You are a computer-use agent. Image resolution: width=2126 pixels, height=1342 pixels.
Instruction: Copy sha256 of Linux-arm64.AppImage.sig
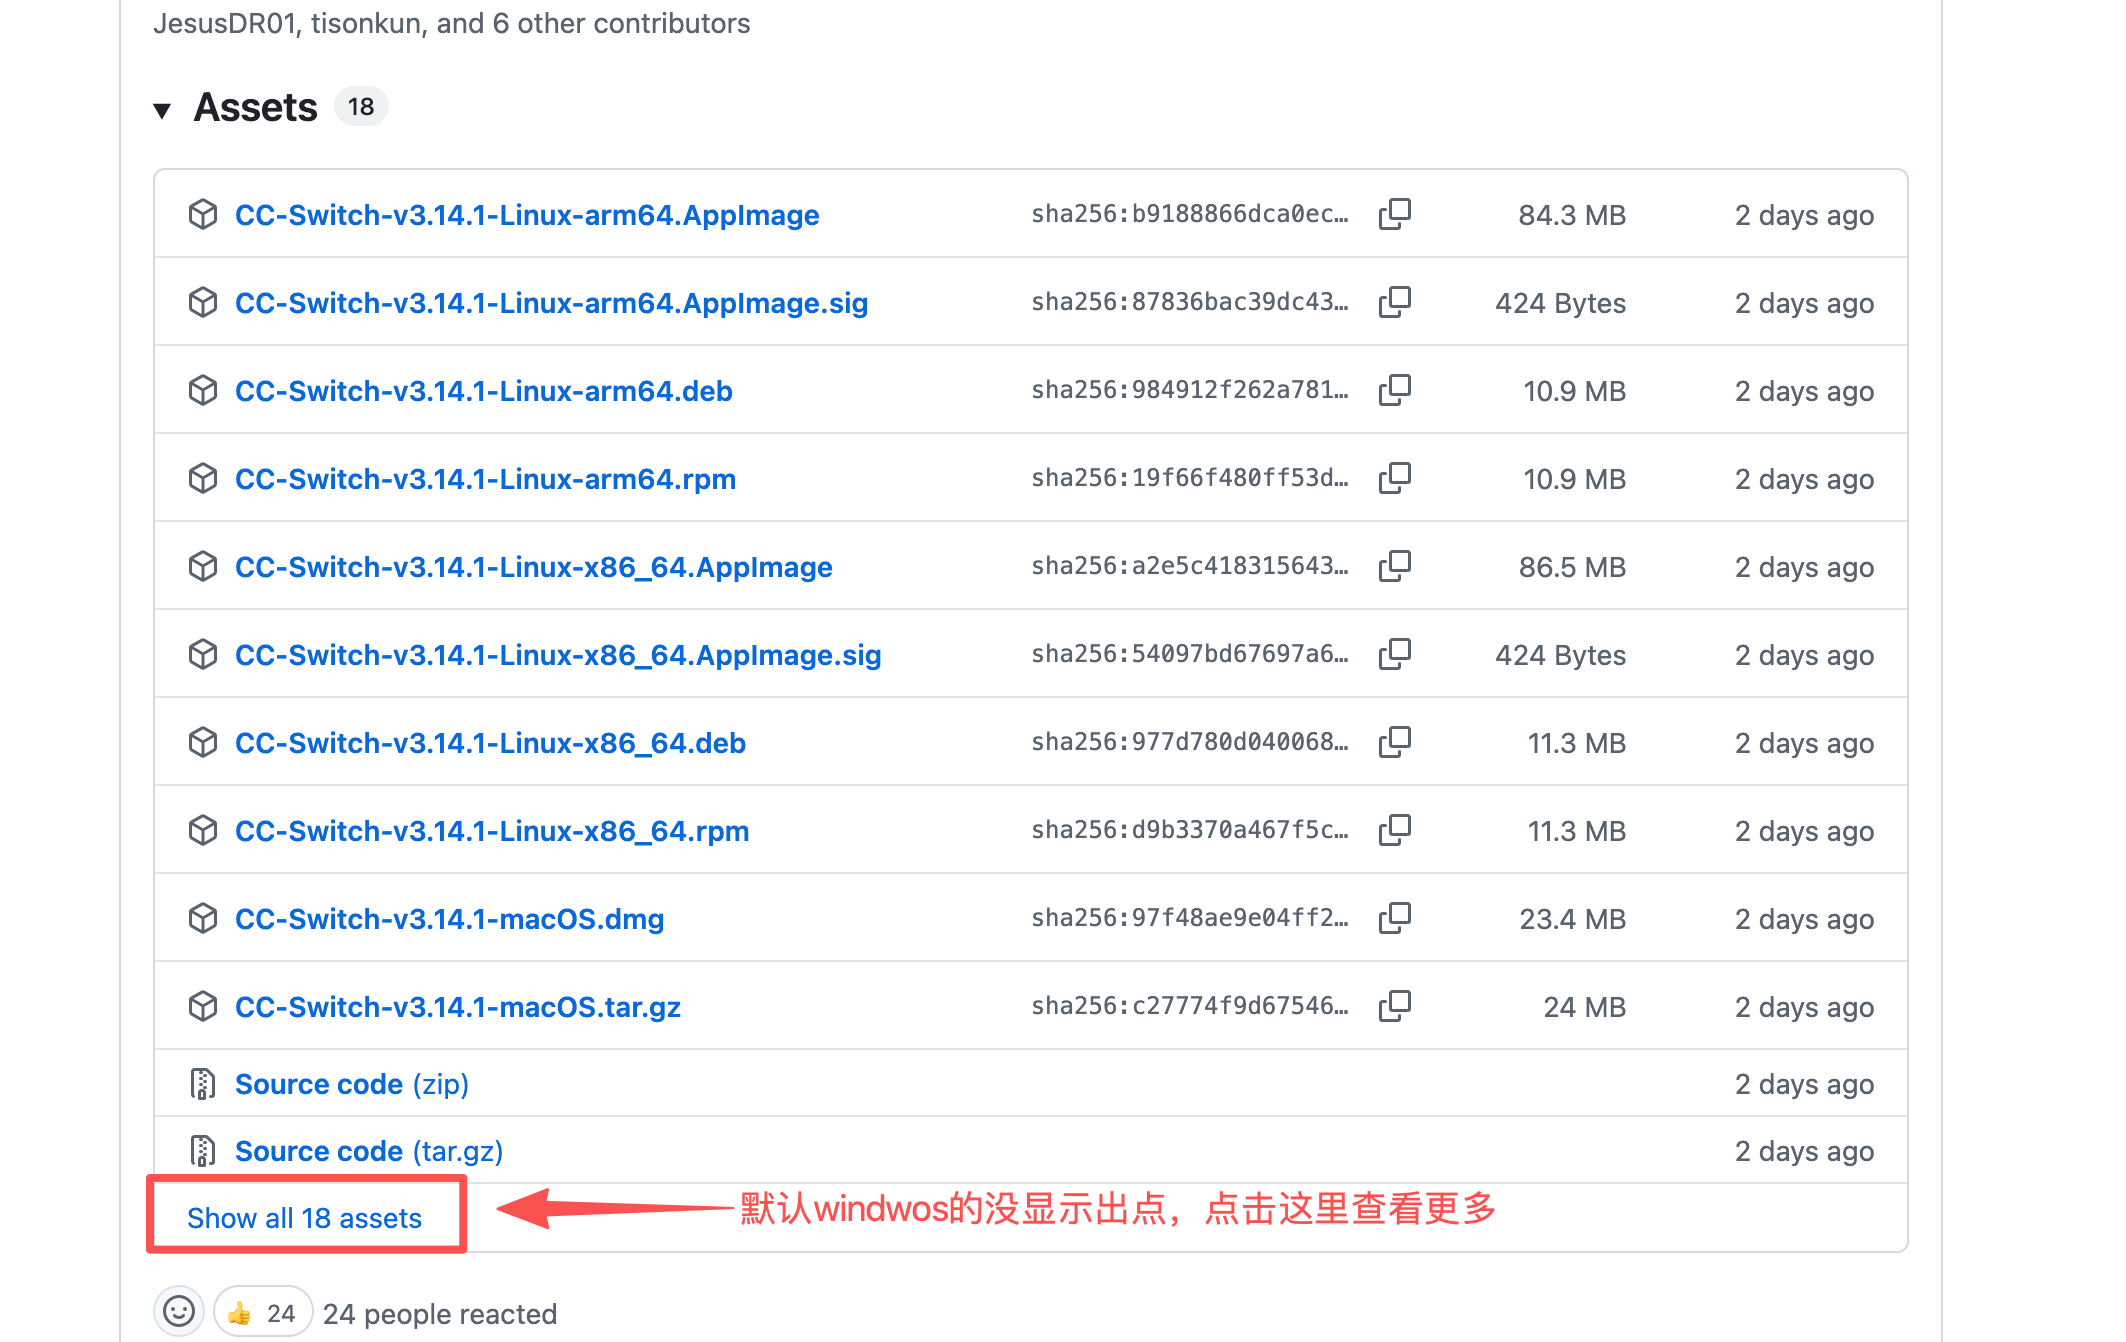coord(1394,302)
